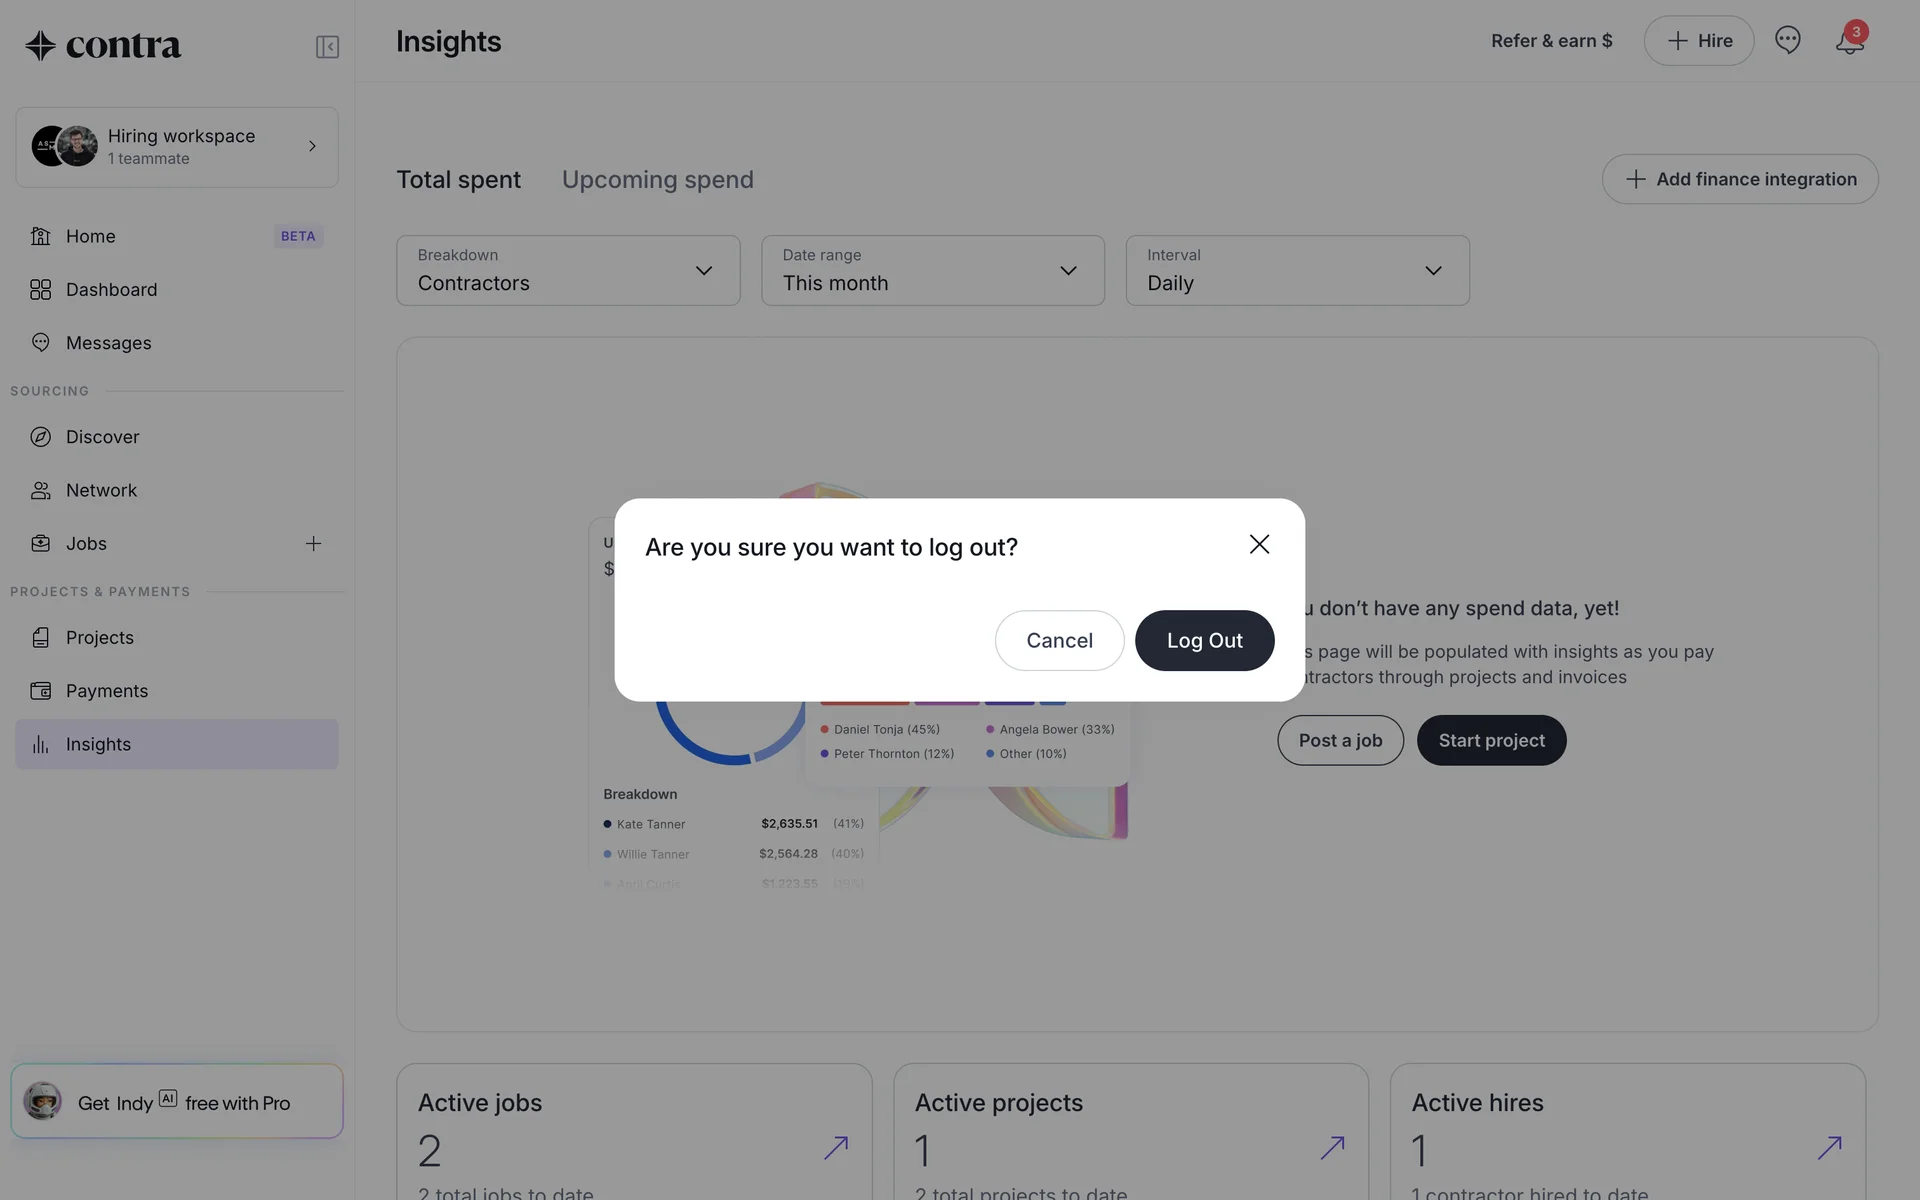Expand the Breakdown Contractors dropdown

[568, 271]
